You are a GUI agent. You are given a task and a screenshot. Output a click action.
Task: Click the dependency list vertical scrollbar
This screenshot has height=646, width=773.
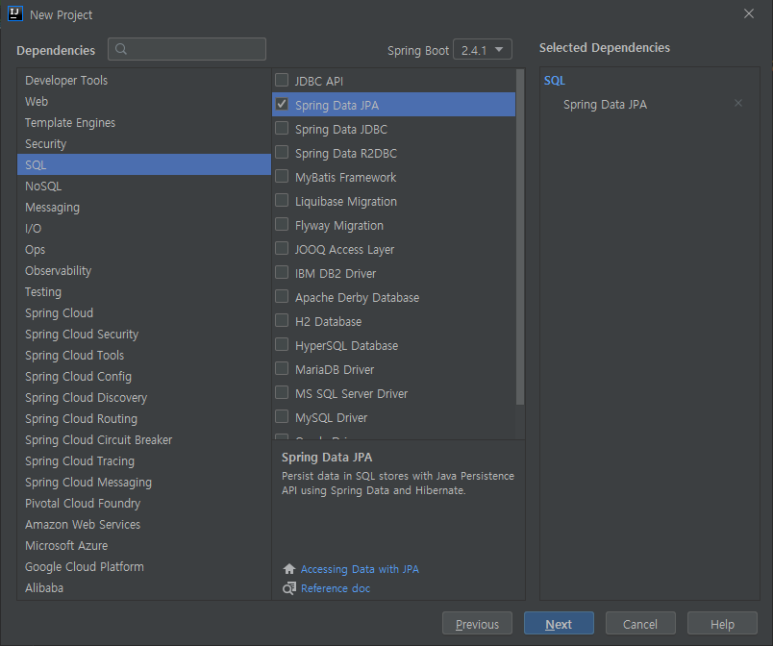(520, 237)
